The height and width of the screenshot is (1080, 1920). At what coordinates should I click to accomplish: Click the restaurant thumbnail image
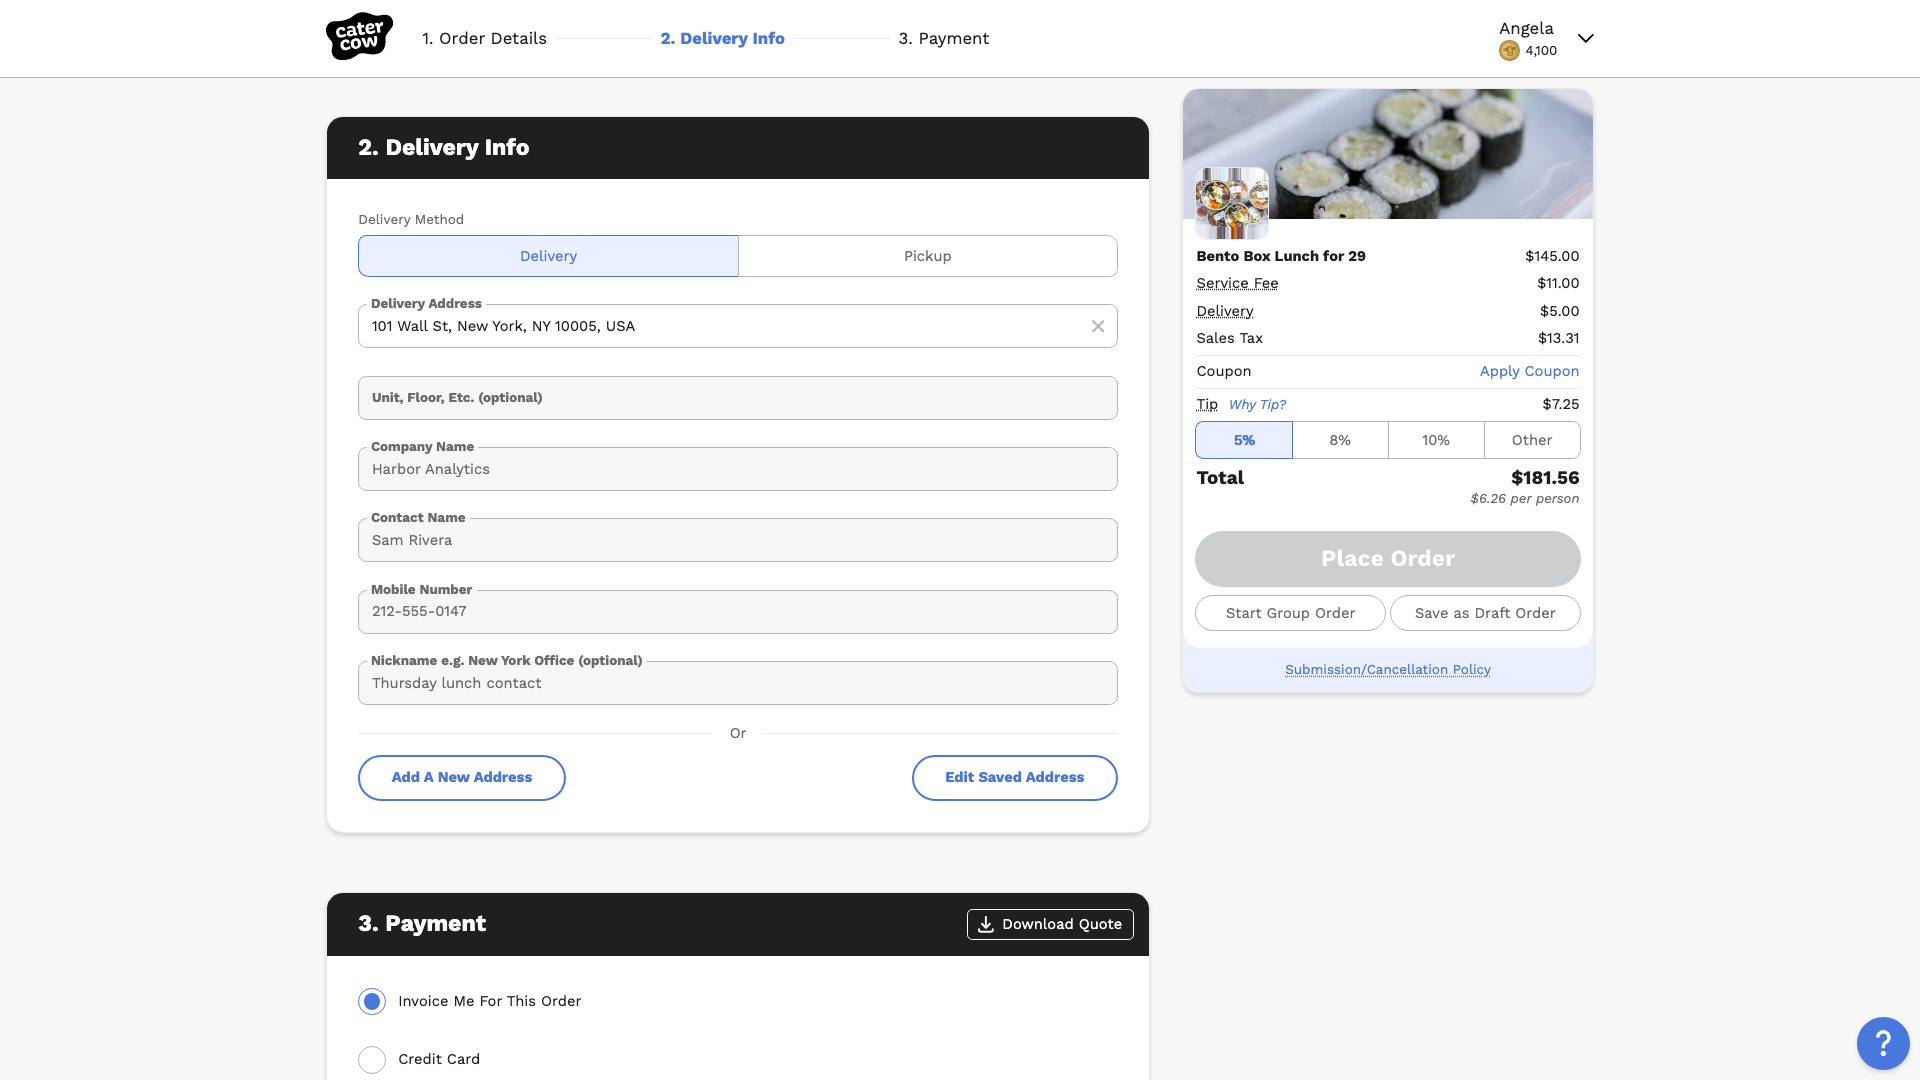coord(1232,203)
